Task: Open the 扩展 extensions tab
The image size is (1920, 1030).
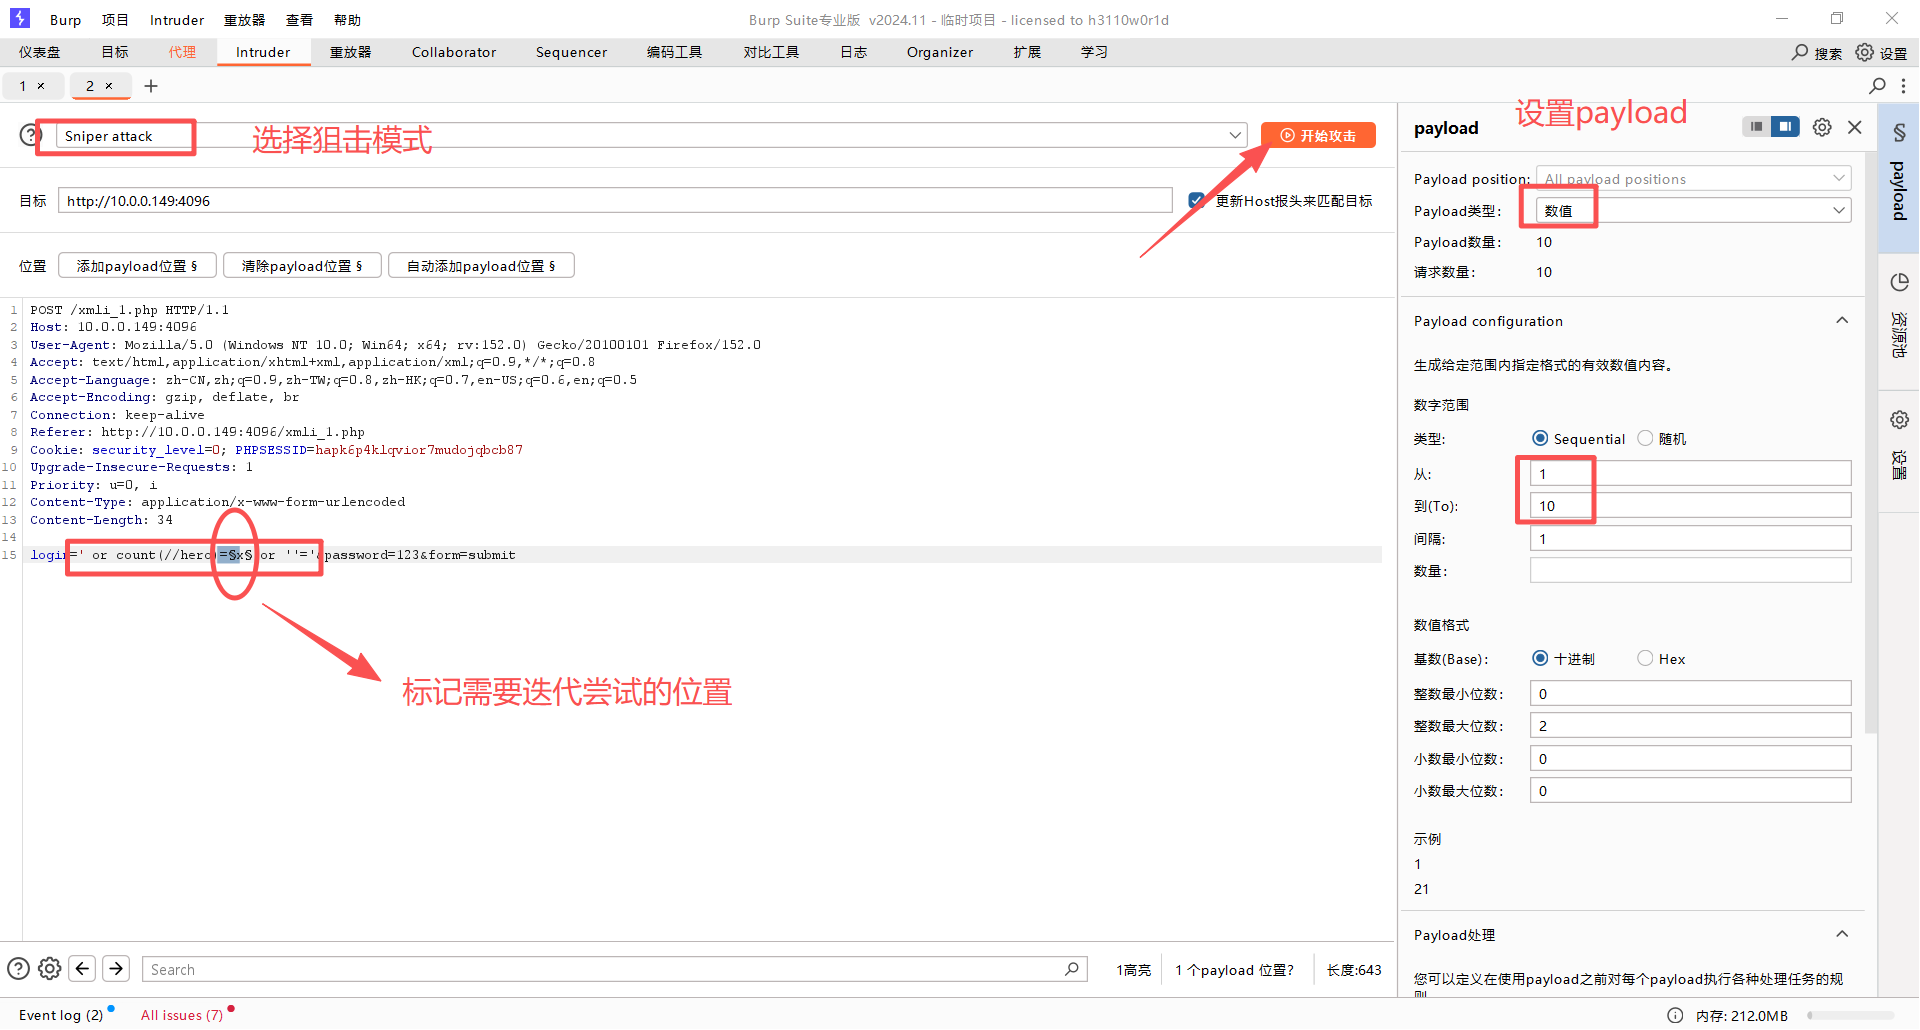Action: point(1027,52)
